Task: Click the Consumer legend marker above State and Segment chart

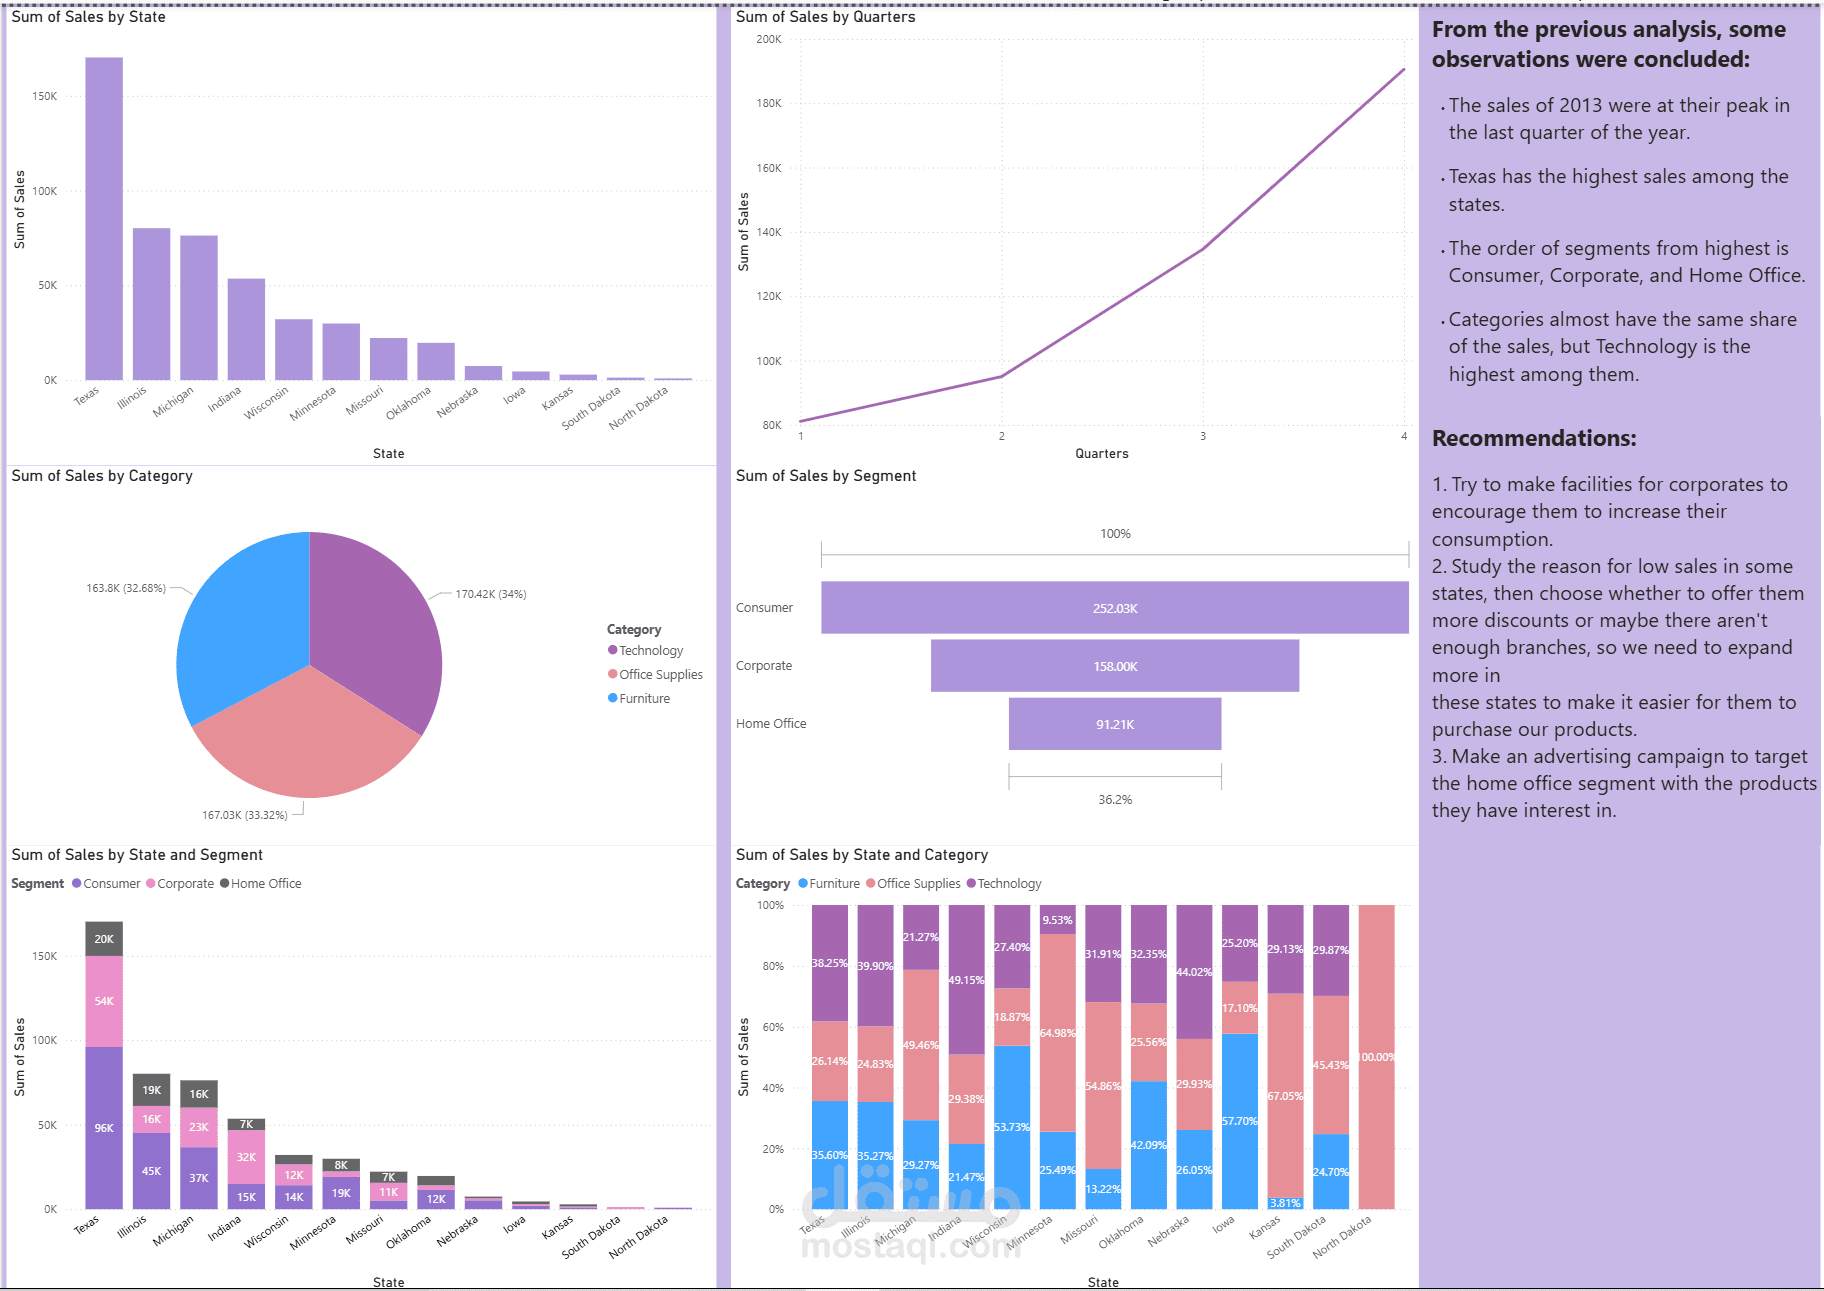Action: (x=75, y=883)
